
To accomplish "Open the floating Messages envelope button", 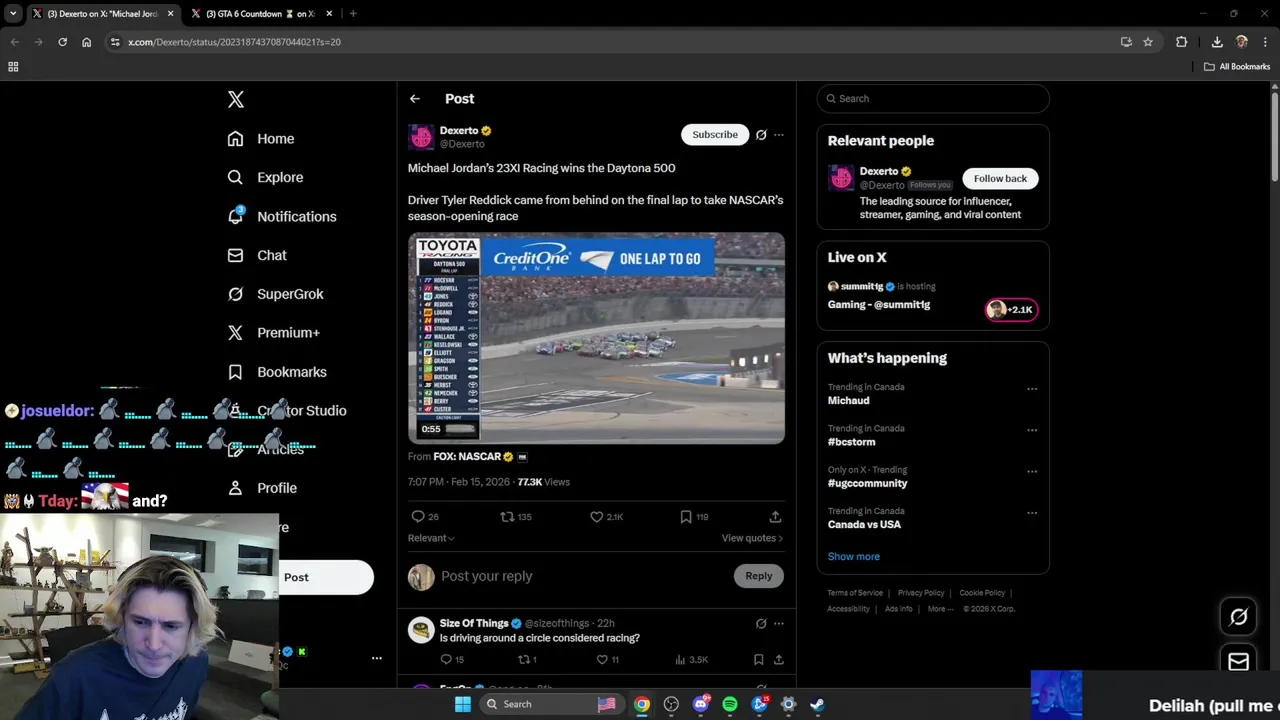I will pos(1238,662).
